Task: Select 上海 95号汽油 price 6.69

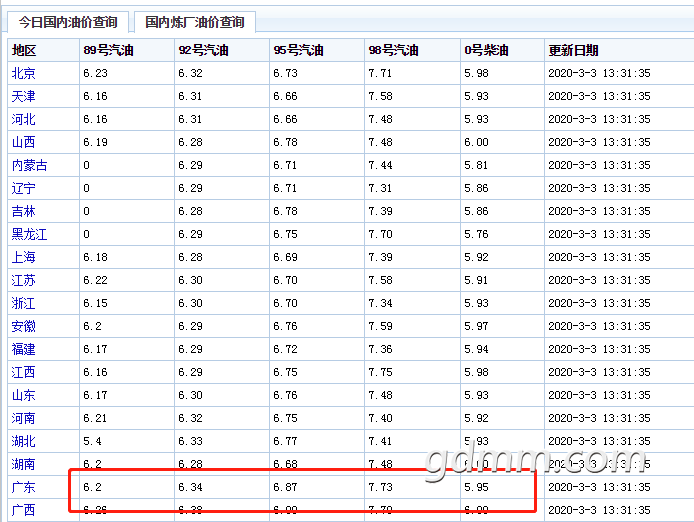Action: coord(285,257)
